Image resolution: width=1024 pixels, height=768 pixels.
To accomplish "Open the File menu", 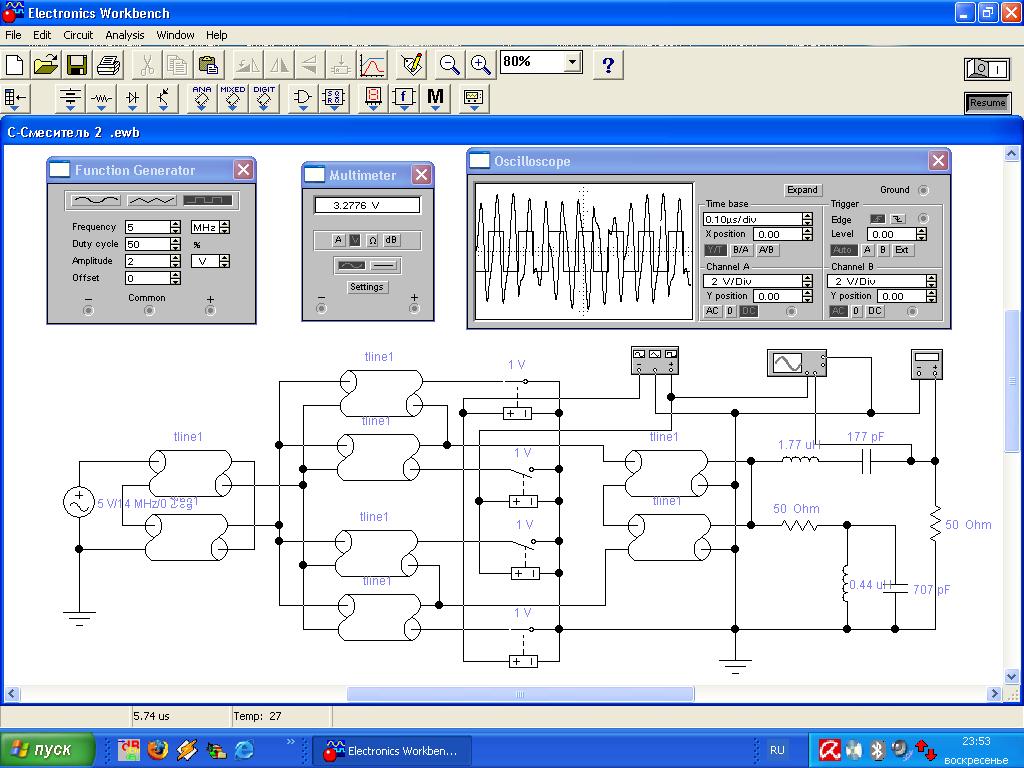I will click(x=13, y=35).
